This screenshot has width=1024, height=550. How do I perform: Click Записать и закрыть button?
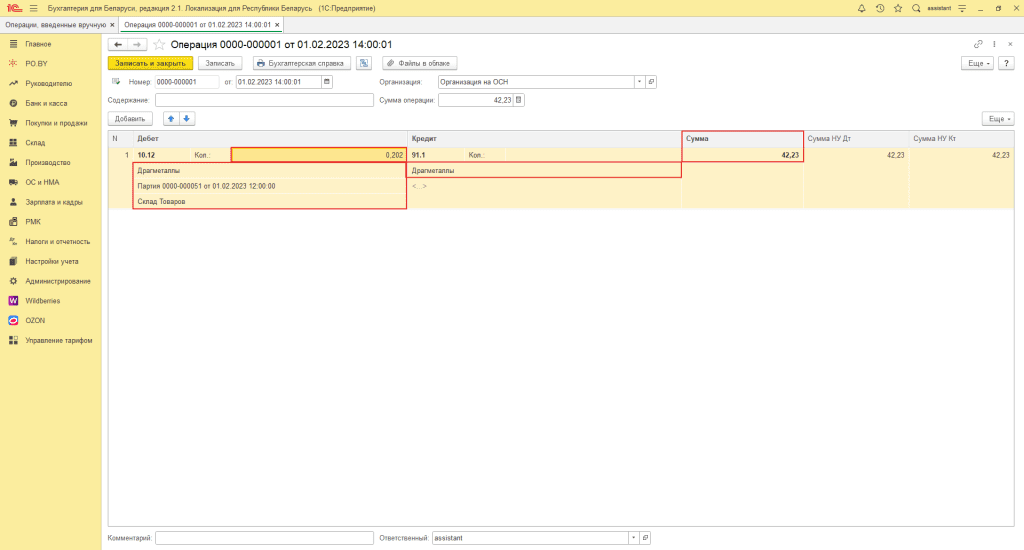coord(150,63)
